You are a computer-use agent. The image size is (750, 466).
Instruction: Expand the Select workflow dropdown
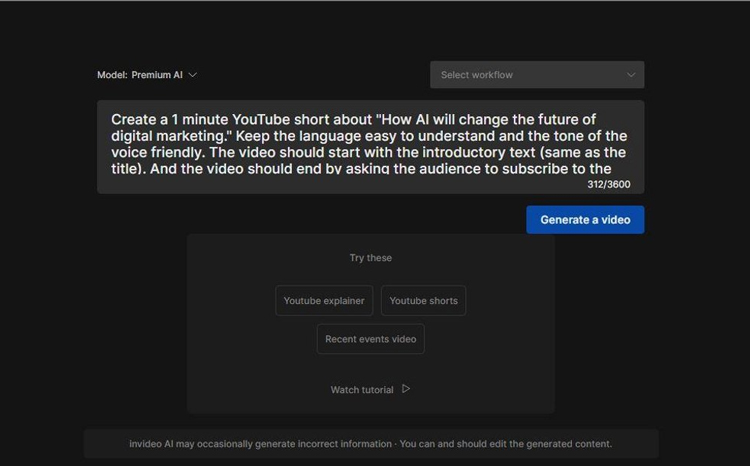536,75
